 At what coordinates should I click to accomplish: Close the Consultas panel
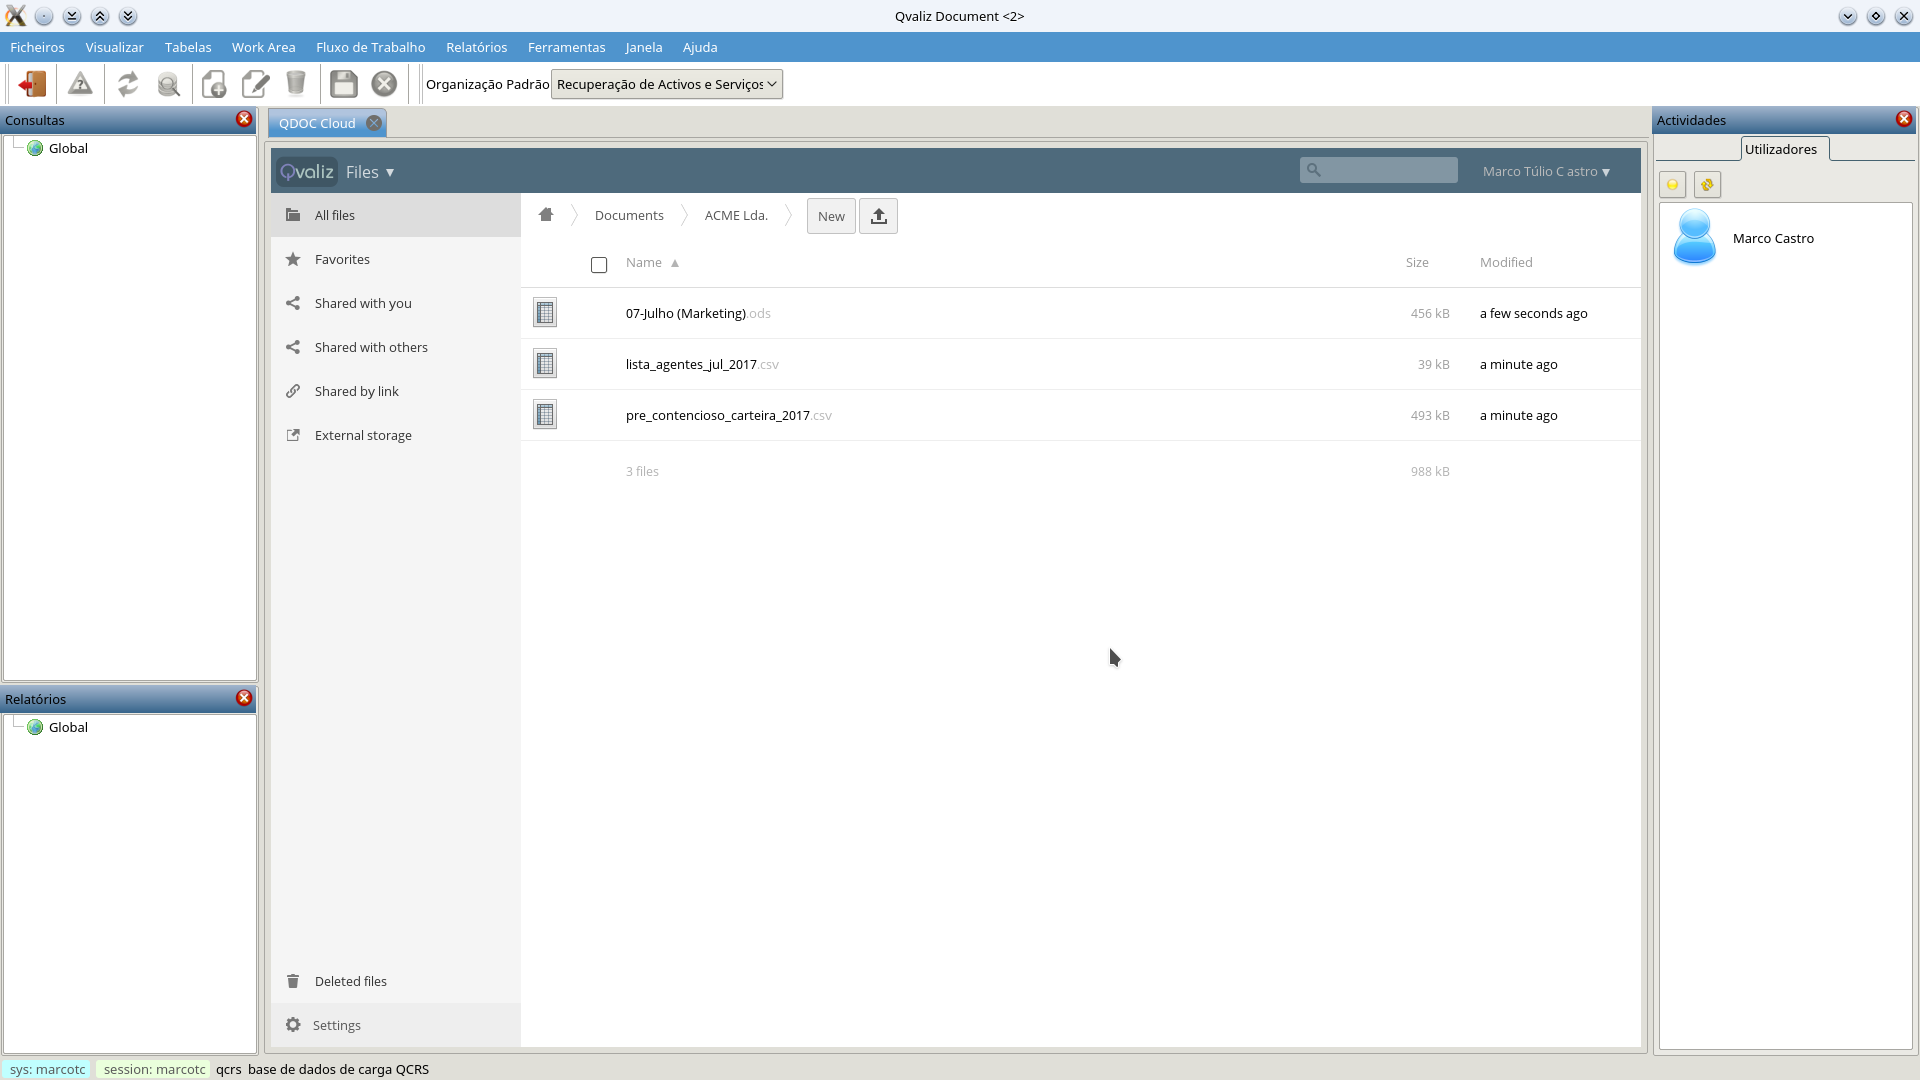[x=243, y=119]
